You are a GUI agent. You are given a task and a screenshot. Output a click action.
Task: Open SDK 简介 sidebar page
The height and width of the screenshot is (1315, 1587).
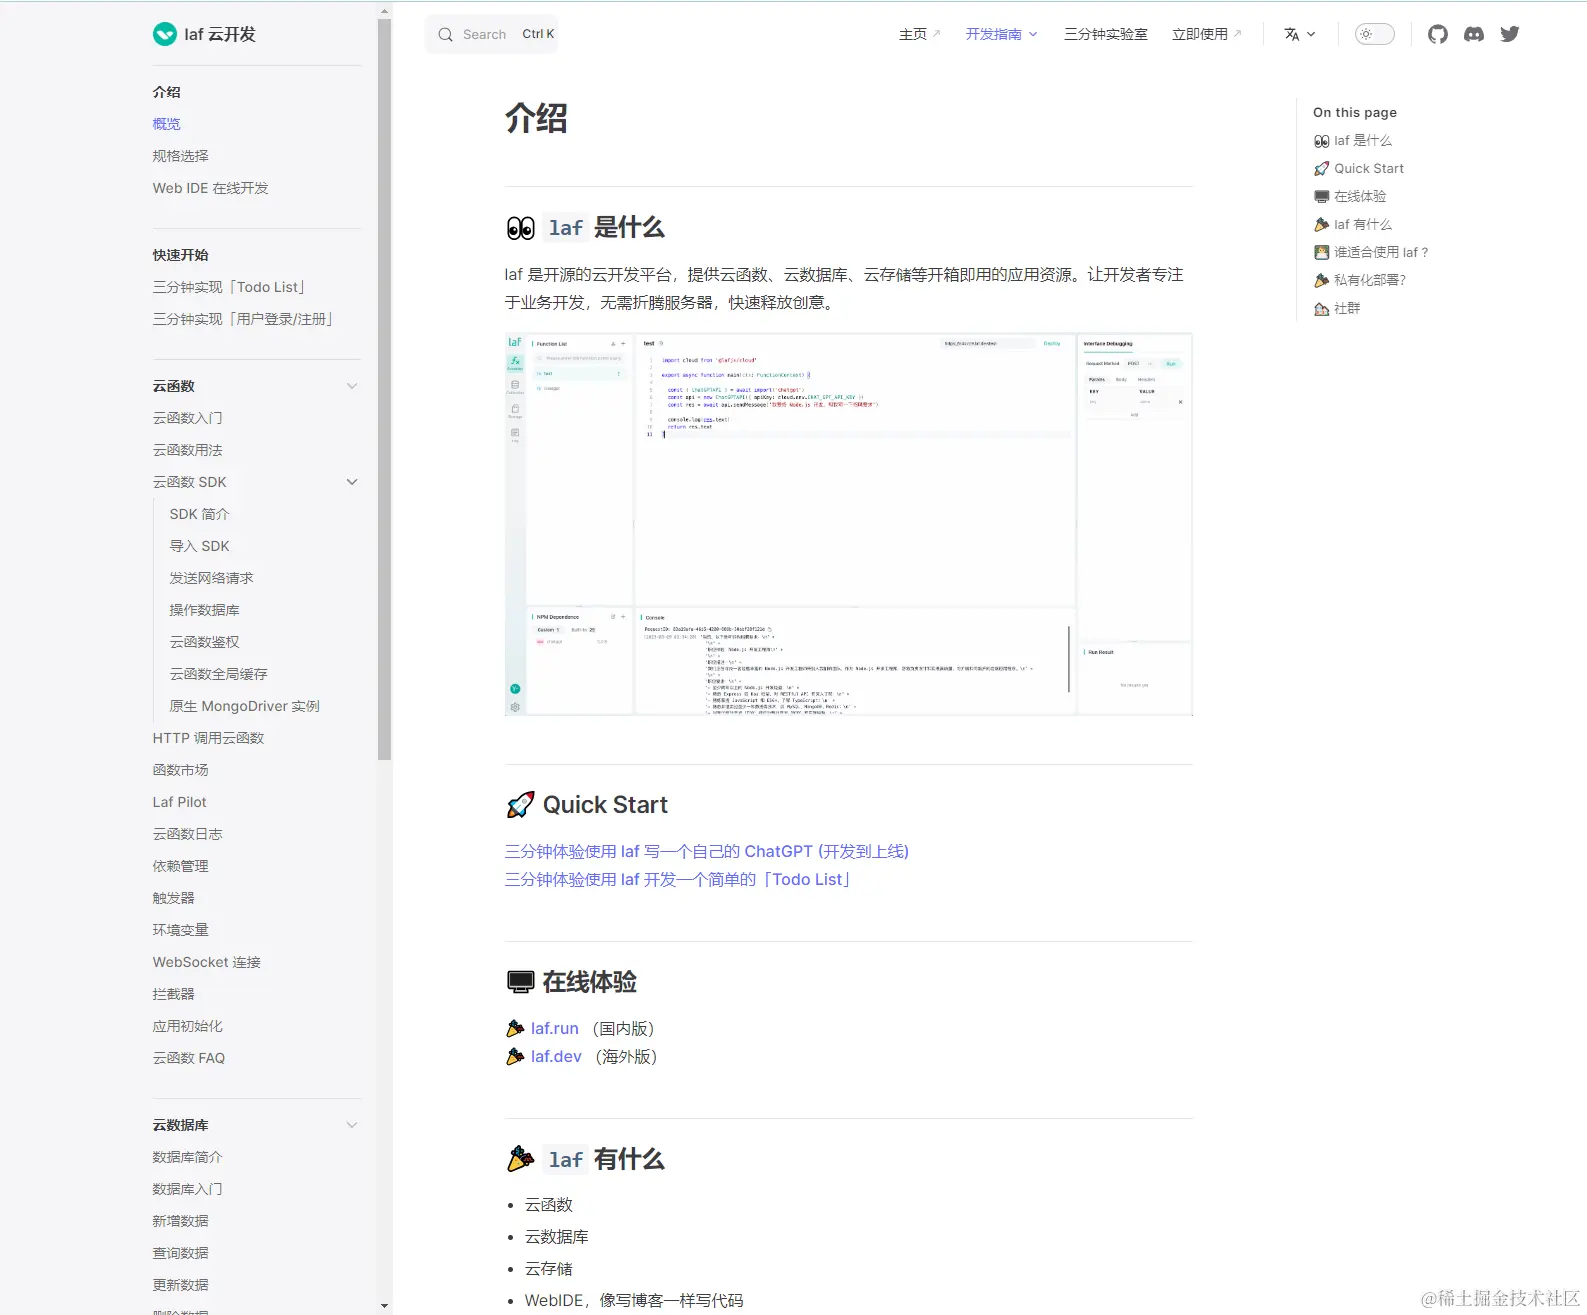(200, 514)
